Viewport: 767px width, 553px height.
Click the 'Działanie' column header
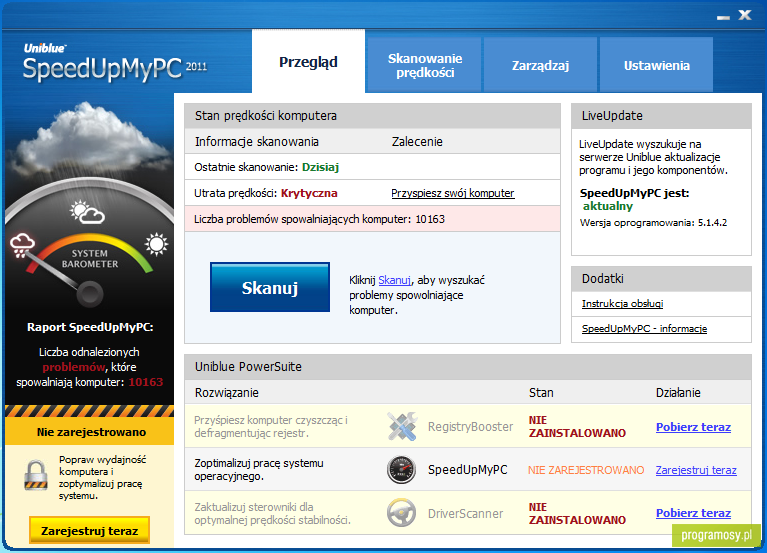pyautogui.click(x=678, y=393)
